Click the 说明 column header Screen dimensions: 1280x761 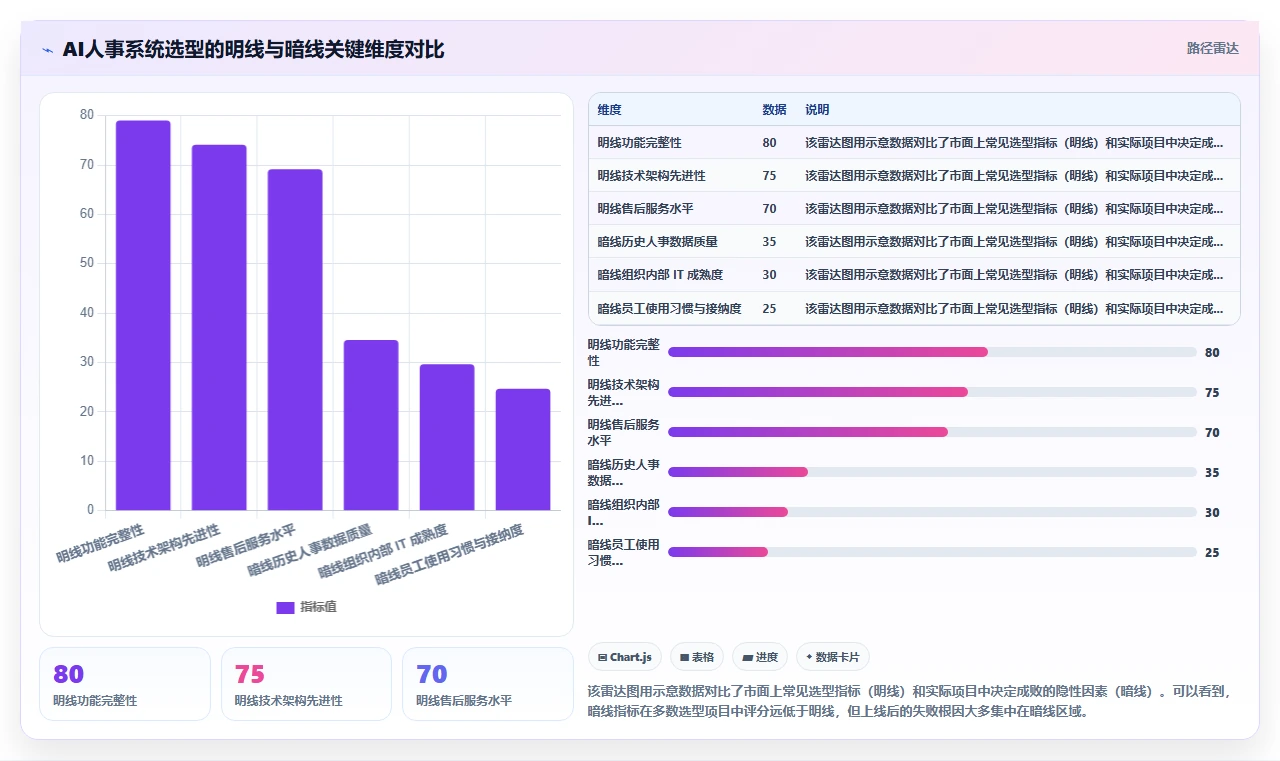pos(817,110)
